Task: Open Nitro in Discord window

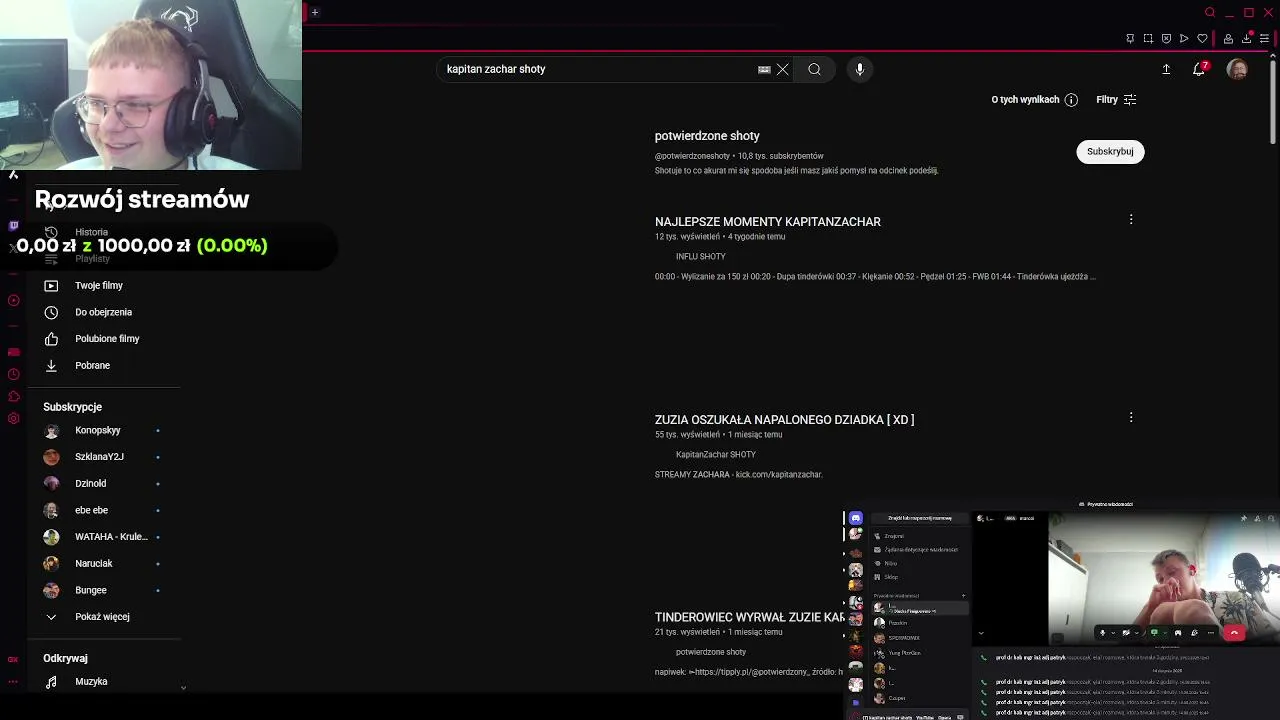Action: (890, 563)
